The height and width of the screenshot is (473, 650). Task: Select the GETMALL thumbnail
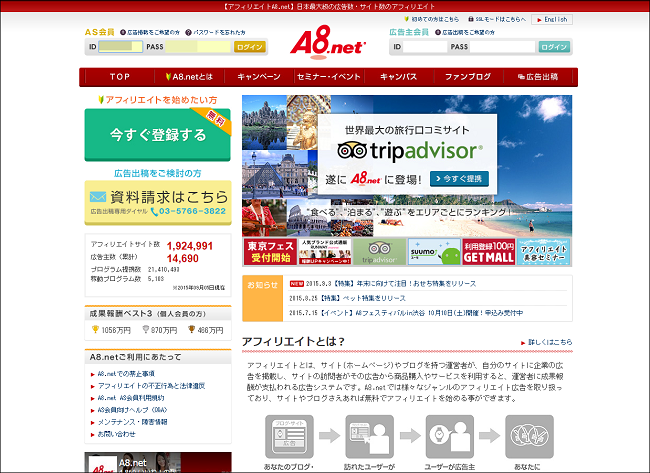point(489,252)
